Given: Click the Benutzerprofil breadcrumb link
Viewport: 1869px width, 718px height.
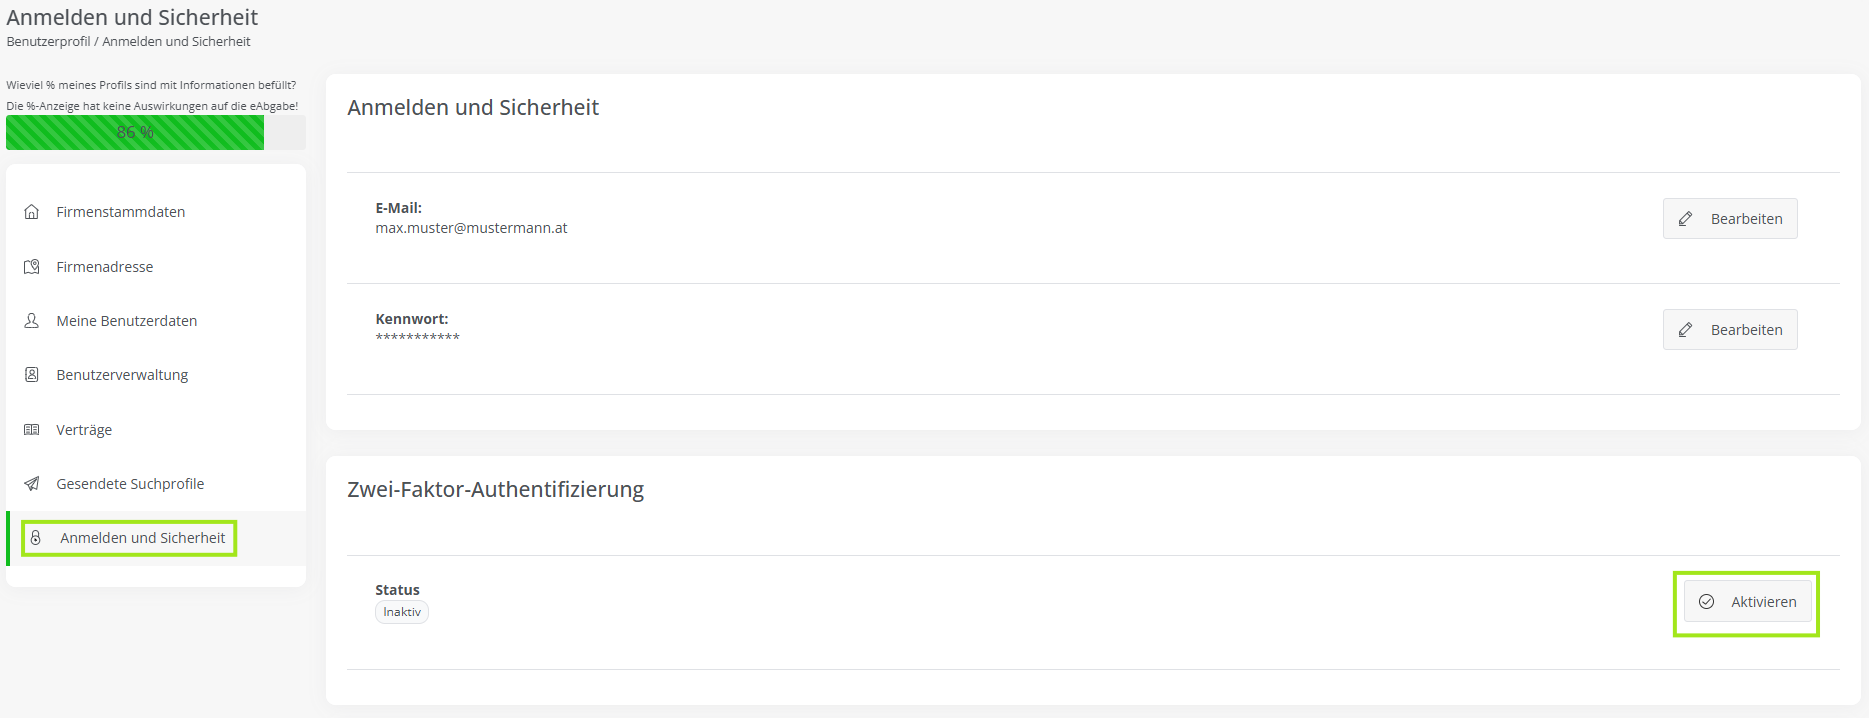Looking at the screenshot, I should point(48,42).
